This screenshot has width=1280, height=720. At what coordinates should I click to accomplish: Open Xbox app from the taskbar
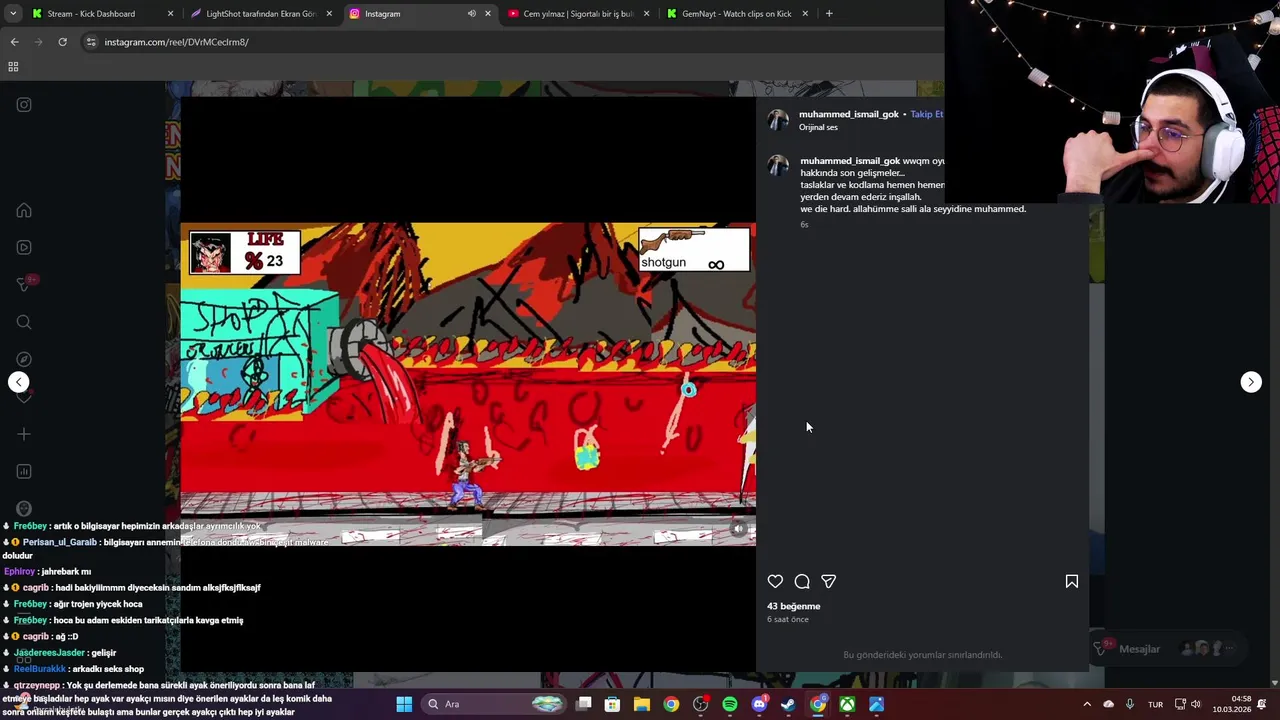(x=847, y=704)
